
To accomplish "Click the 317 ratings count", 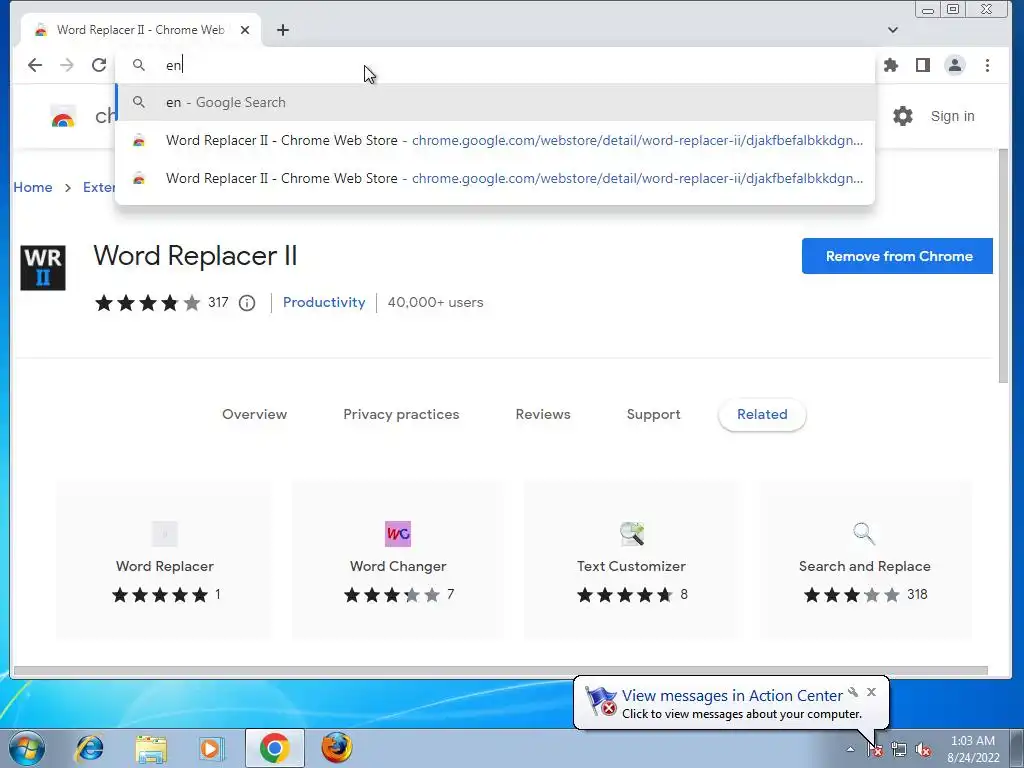I will pos(218,302).
